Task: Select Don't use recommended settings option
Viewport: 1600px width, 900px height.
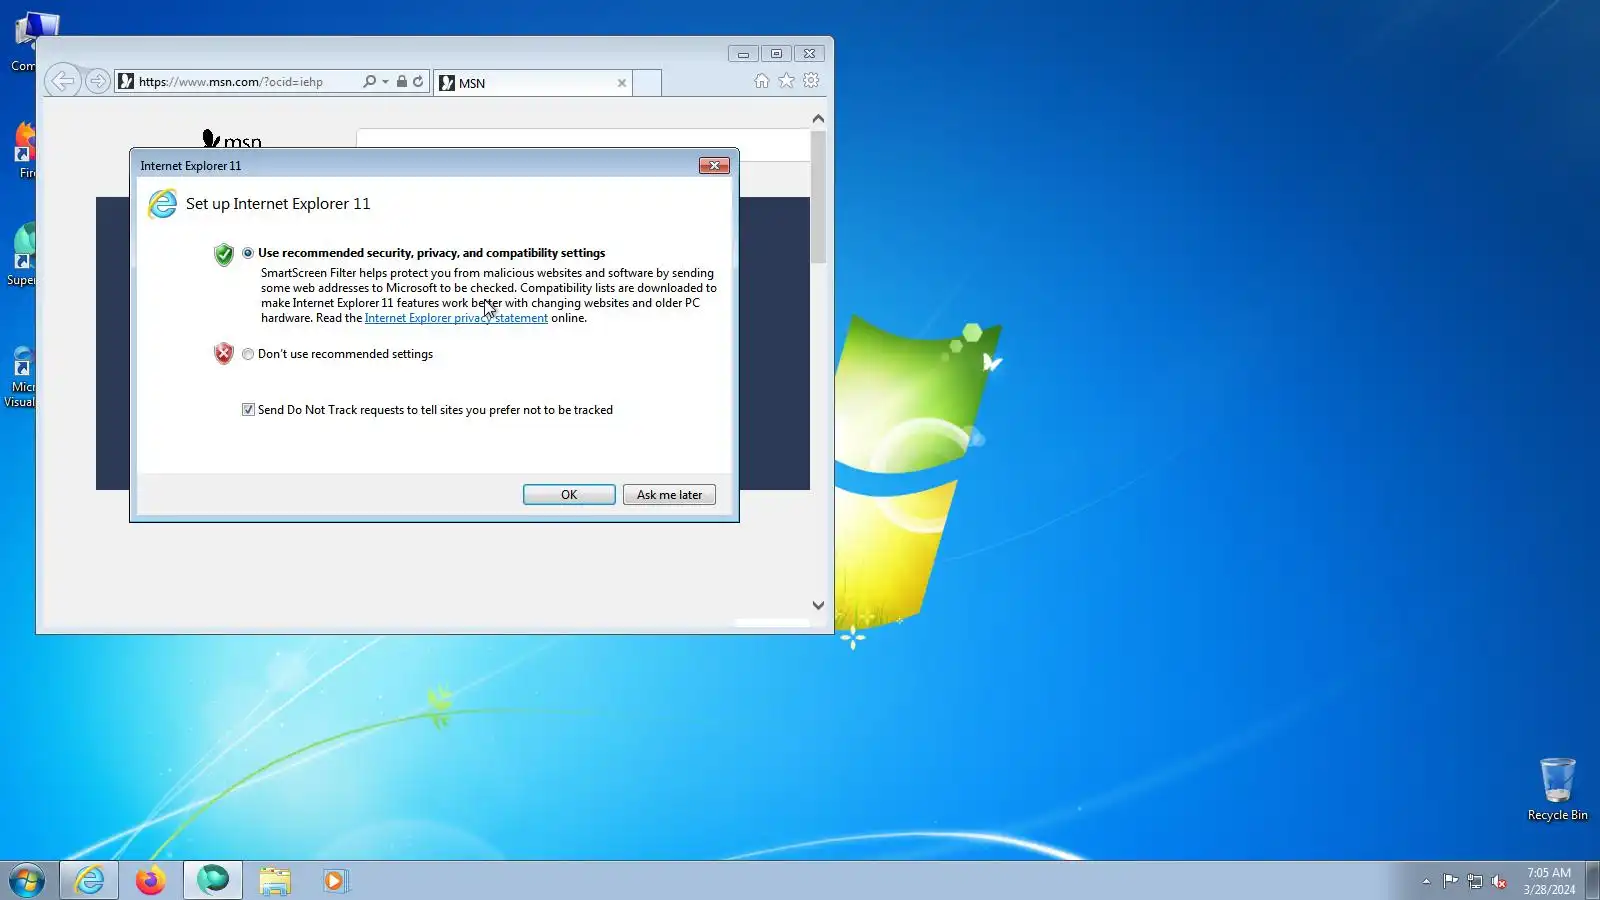Action: (x=248, y=354)
